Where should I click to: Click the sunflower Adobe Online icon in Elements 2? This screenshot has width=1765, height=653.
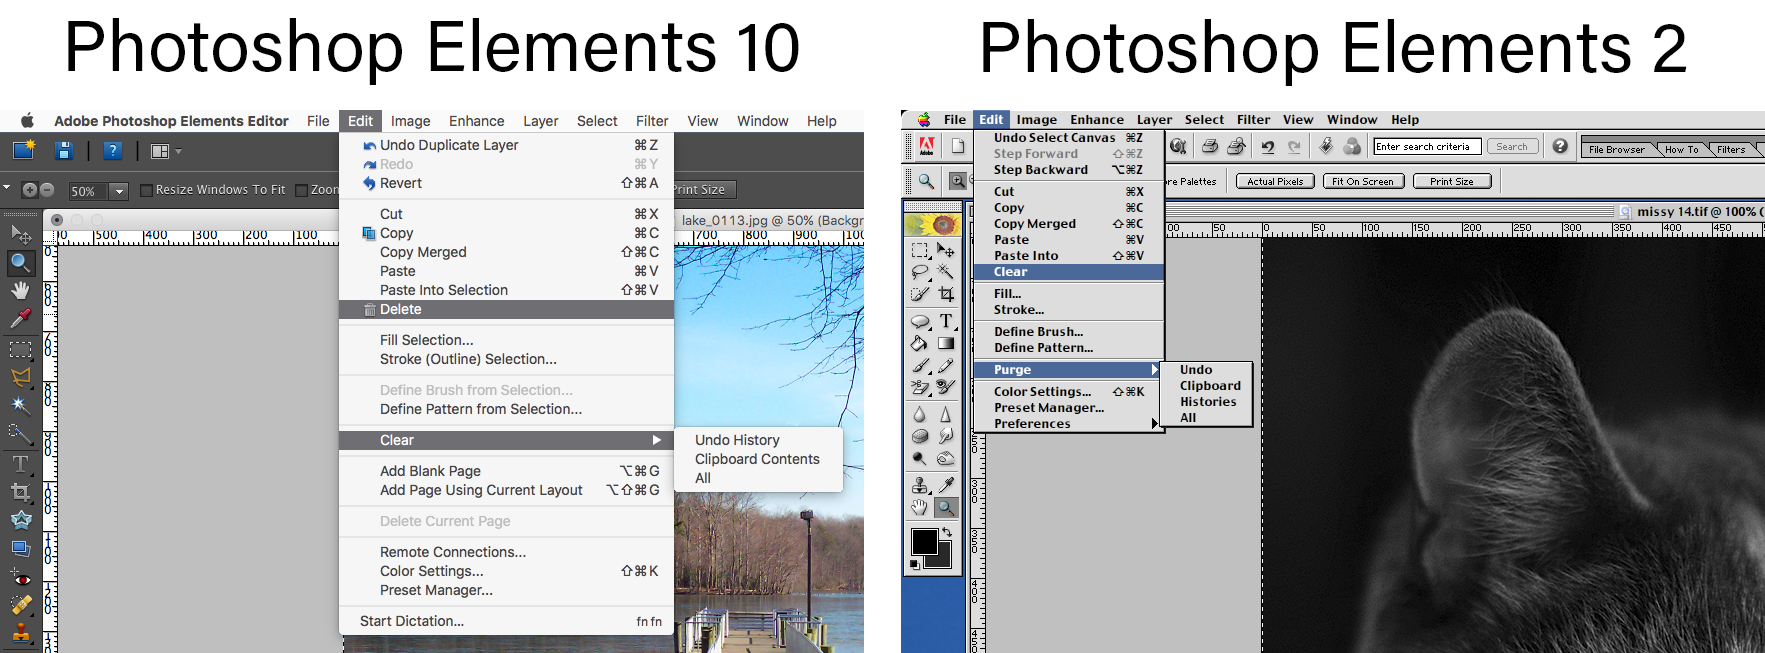tap(933, 225)
